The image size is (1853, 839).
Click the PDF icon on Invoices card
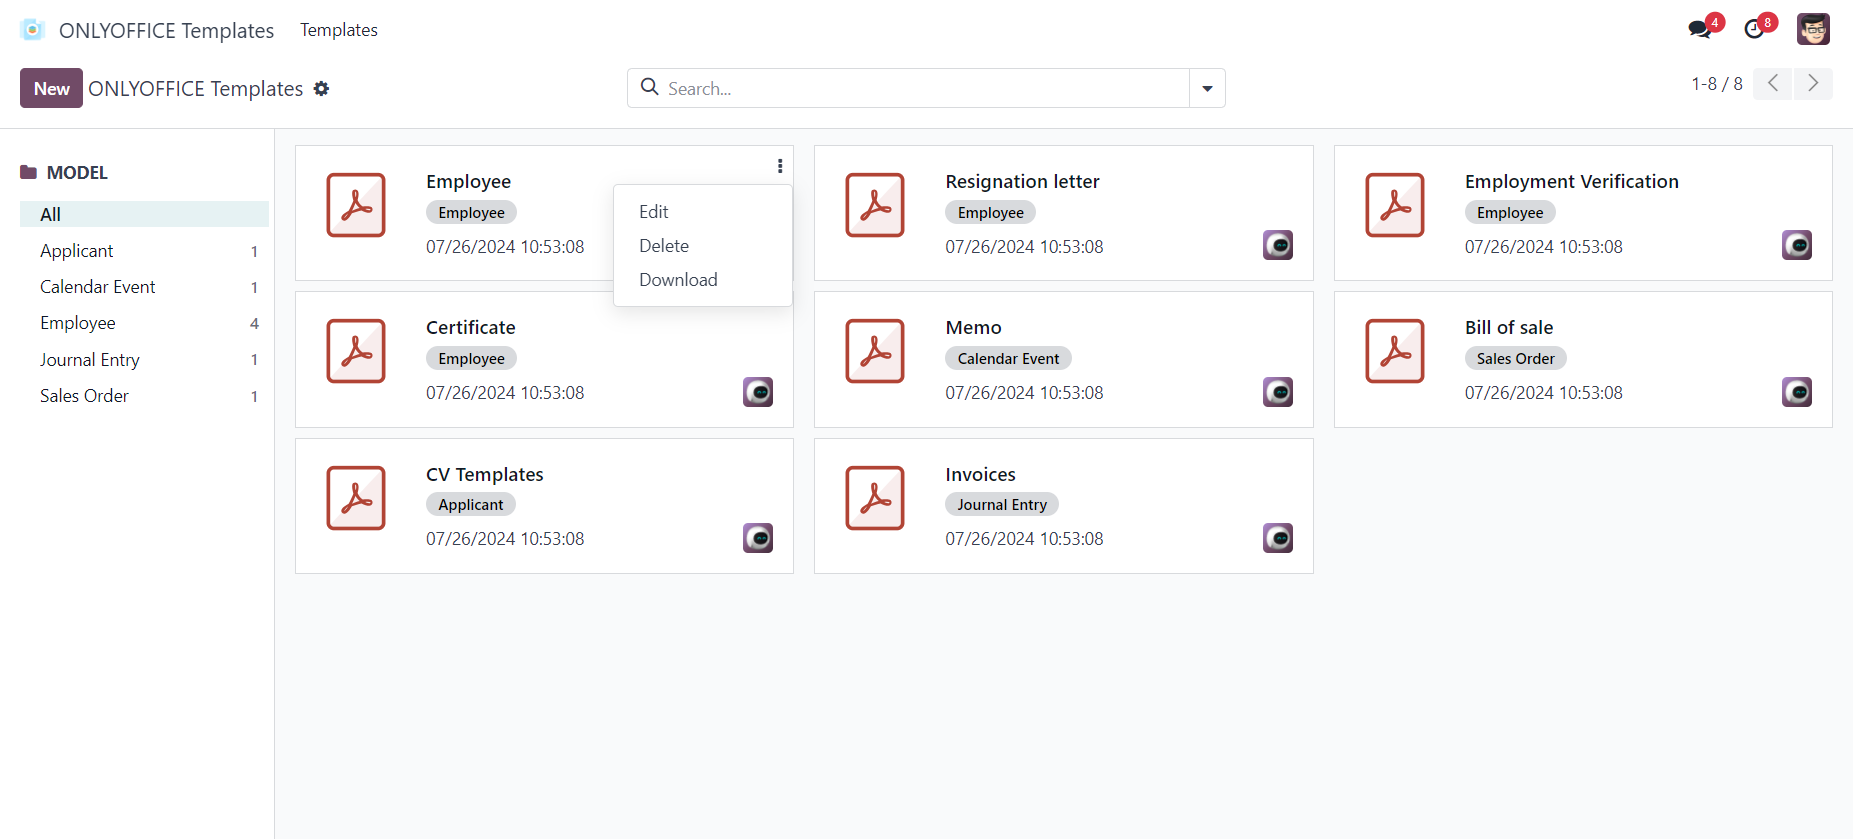pyautogui.click(x=875, y=498)
